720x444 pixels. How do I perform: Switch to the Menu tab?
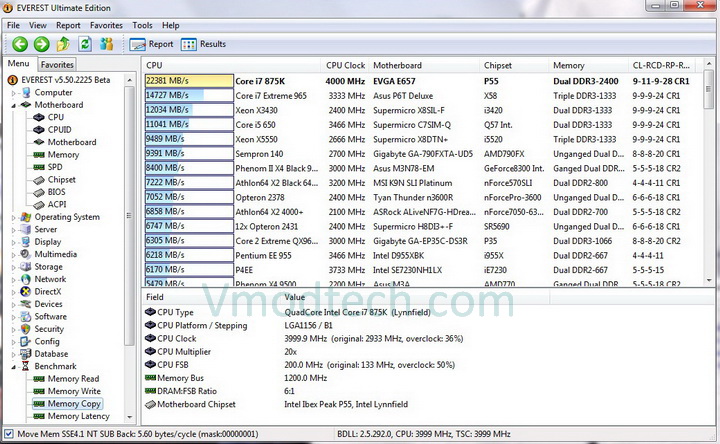(18, 64)
